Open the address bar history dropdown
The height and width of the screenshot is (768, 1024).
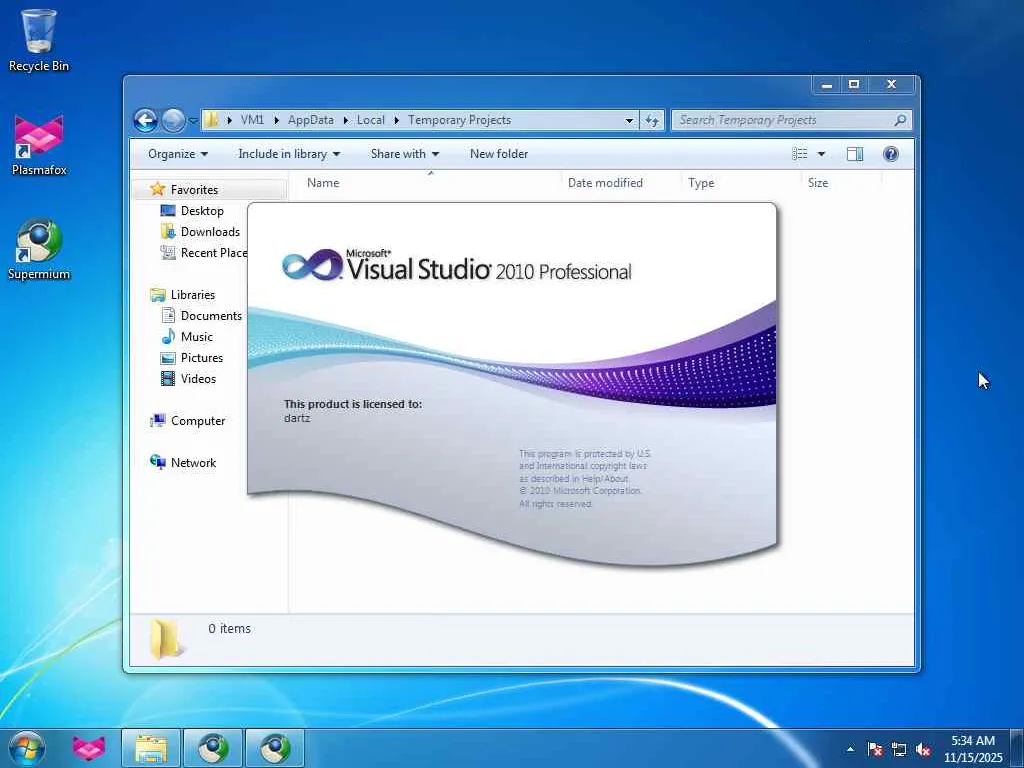click(630, 121)
